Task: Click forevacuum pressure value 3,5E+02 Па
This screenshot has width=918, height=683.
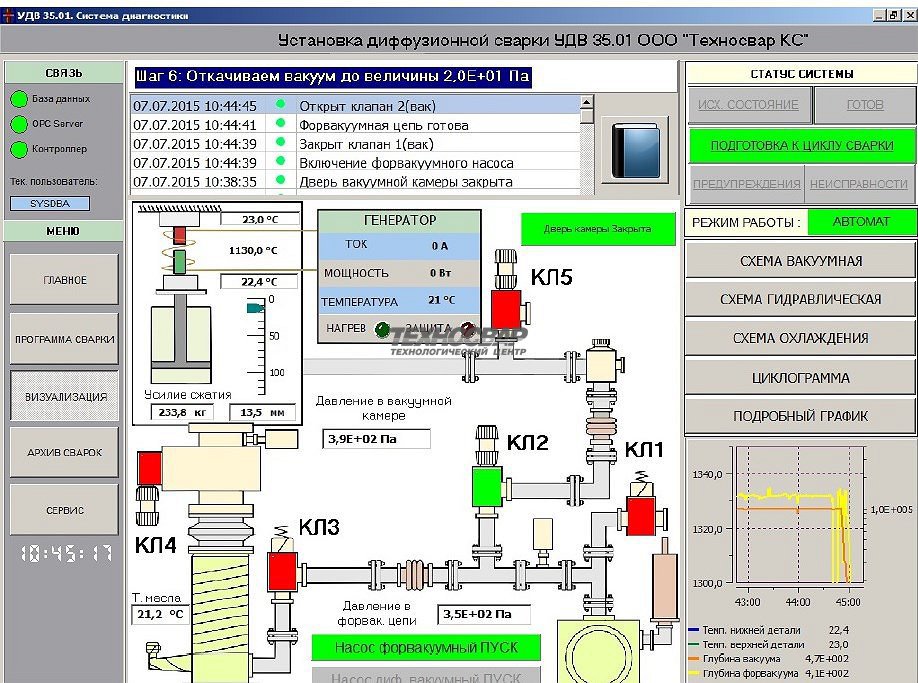Action: pyautogui.click(x=484, y=615)
